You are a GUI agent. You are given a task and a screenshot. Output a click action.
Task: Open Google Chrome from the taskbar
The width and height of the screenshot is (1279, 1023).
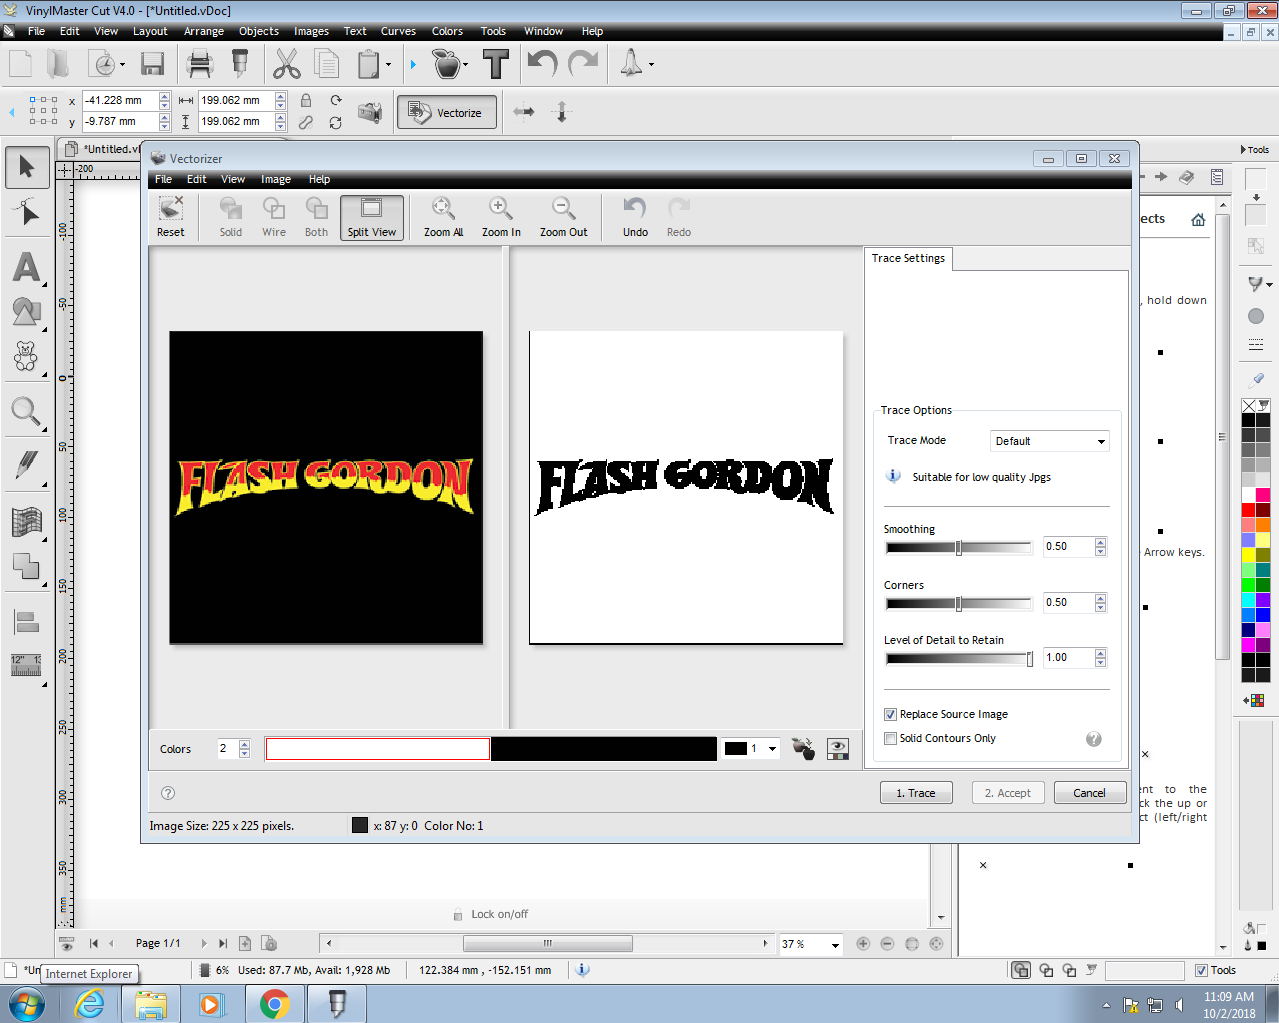(x=274, y=1004)
